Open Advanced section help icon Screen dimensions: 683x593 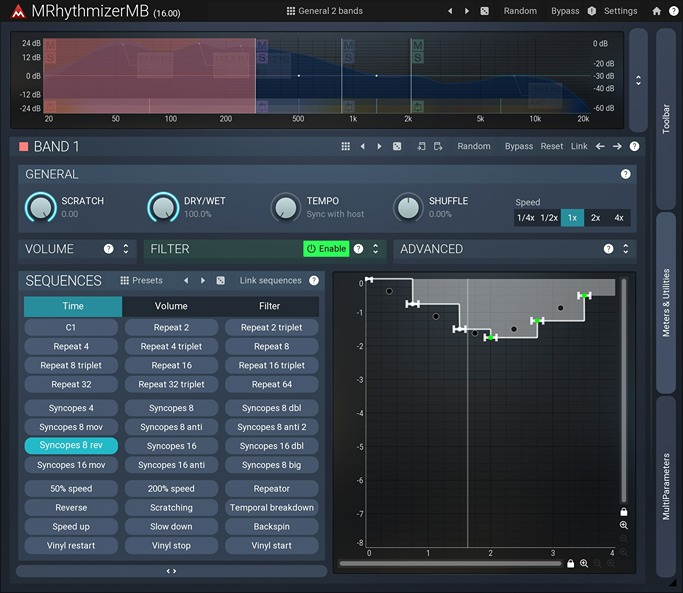609,249
